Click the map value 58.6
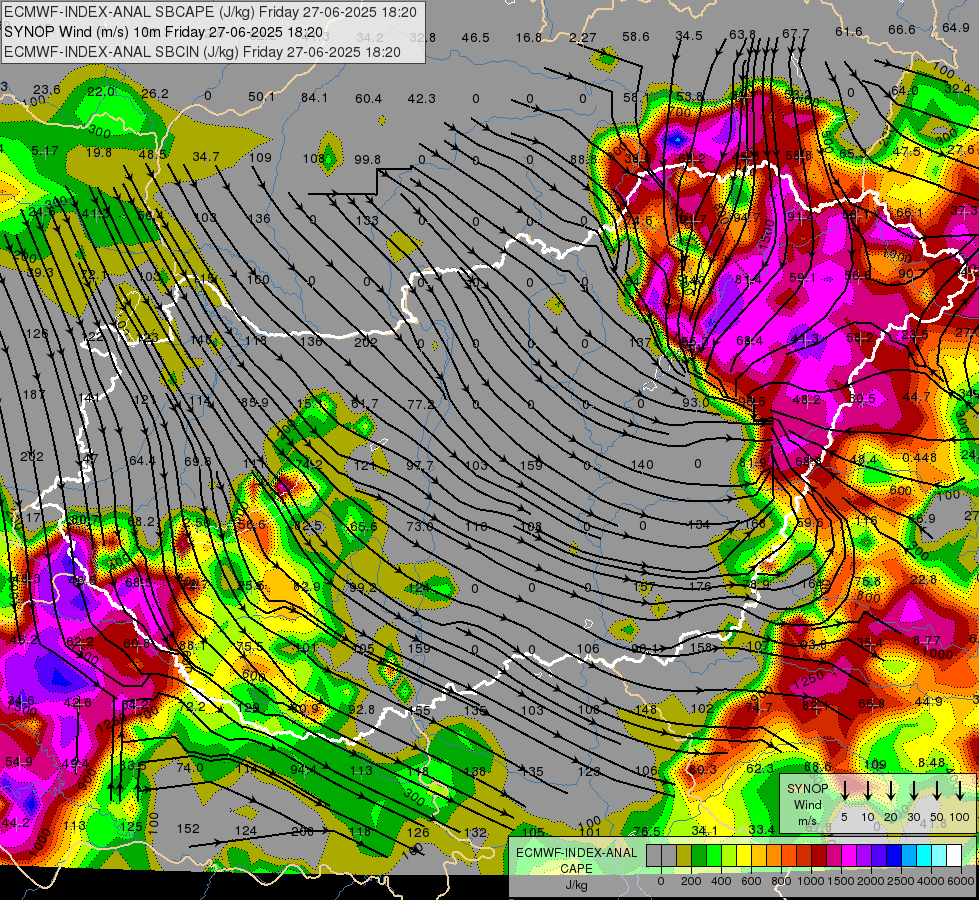The image size is (979, 900). pos(636,36)
